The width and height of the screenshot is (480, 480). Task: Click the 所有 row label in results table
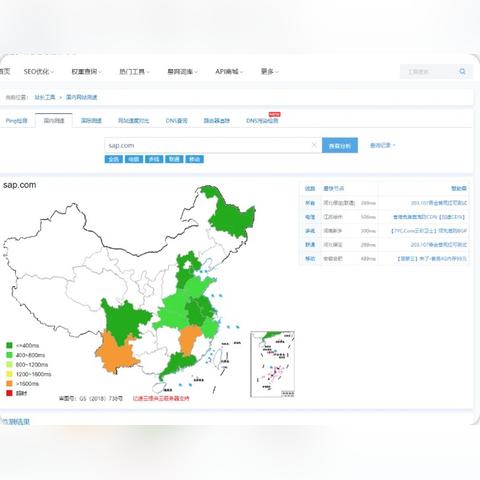[310, 203]
